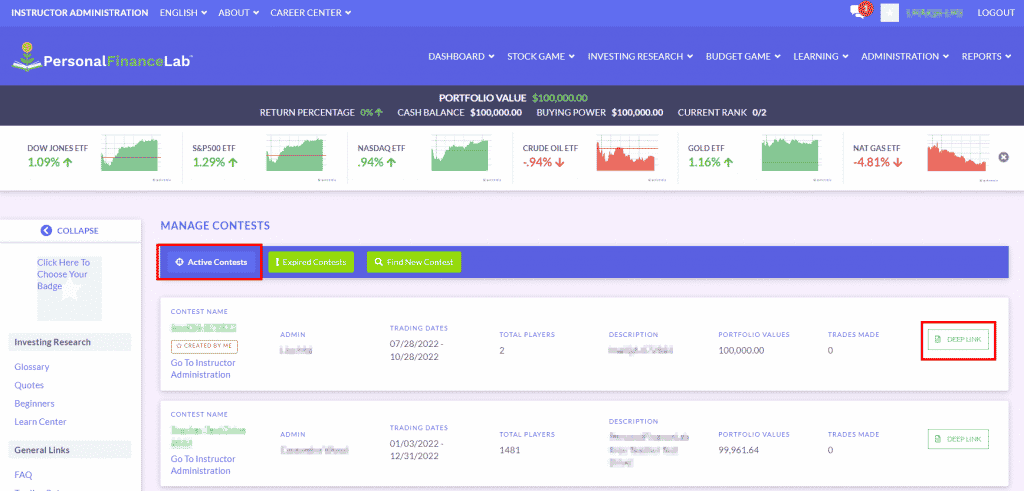Open the FAQ sidebar link

[x=23, y=475]
